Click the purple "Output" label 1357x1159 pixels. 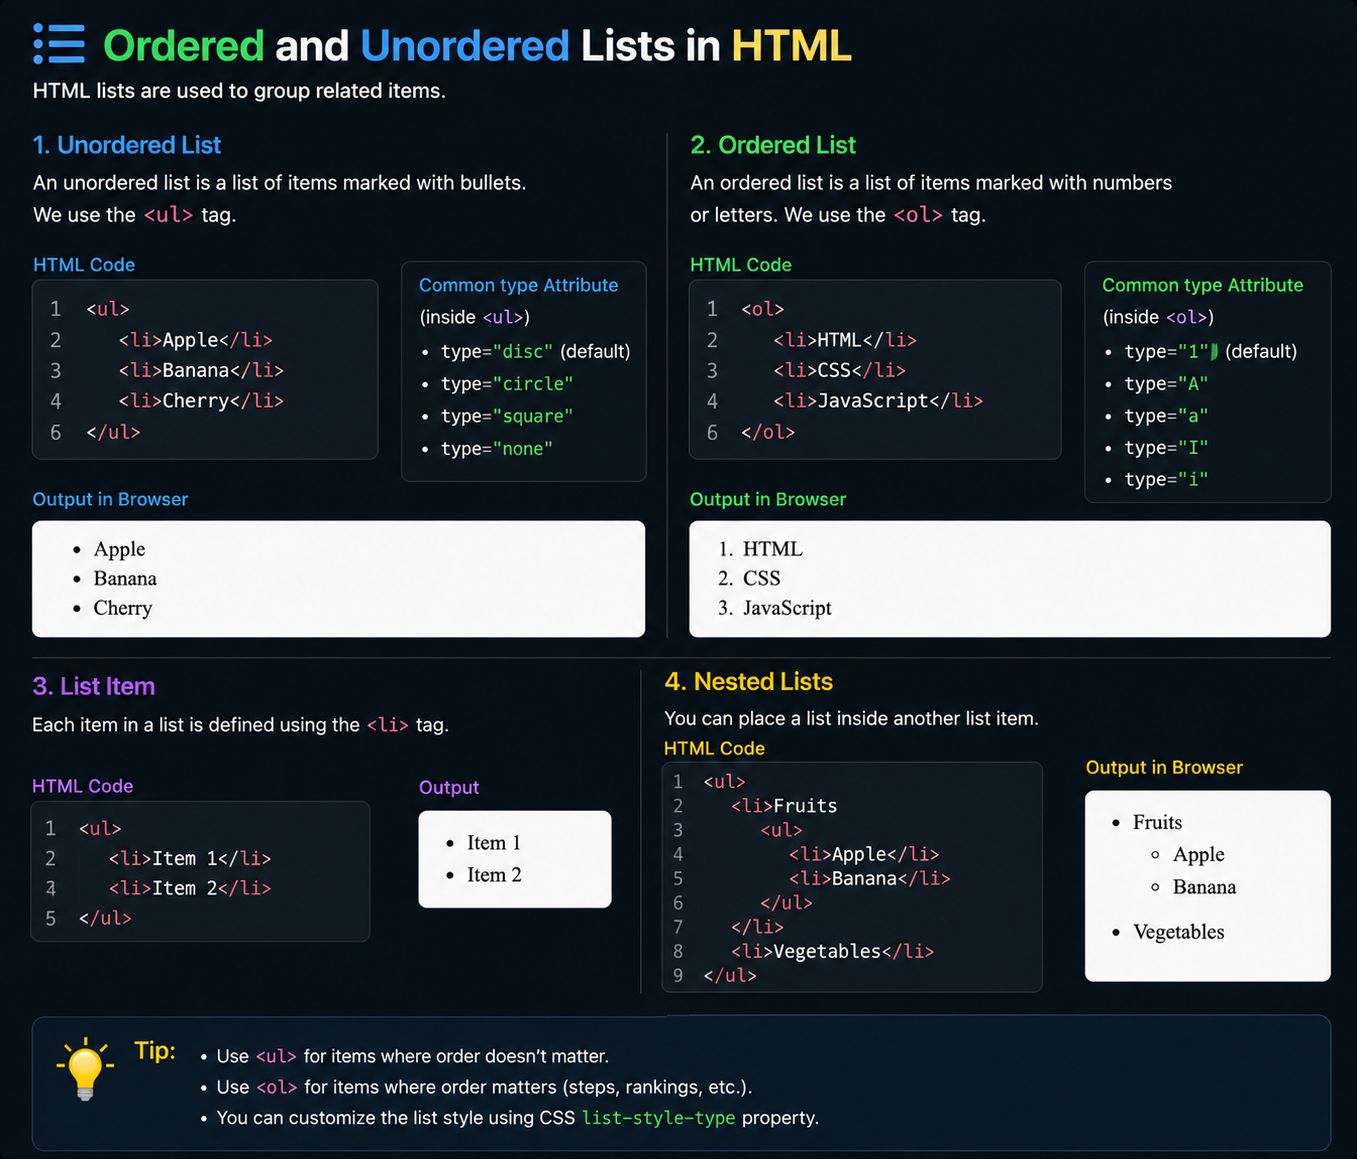pos(449,788)
